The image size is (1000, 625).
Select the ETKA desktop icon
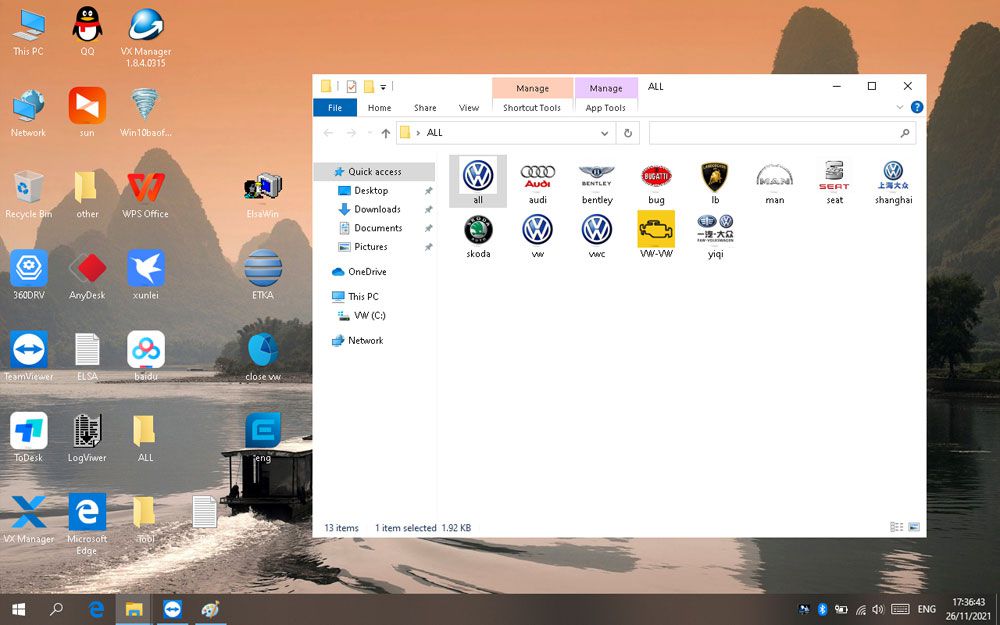click(x=263, y=274)
